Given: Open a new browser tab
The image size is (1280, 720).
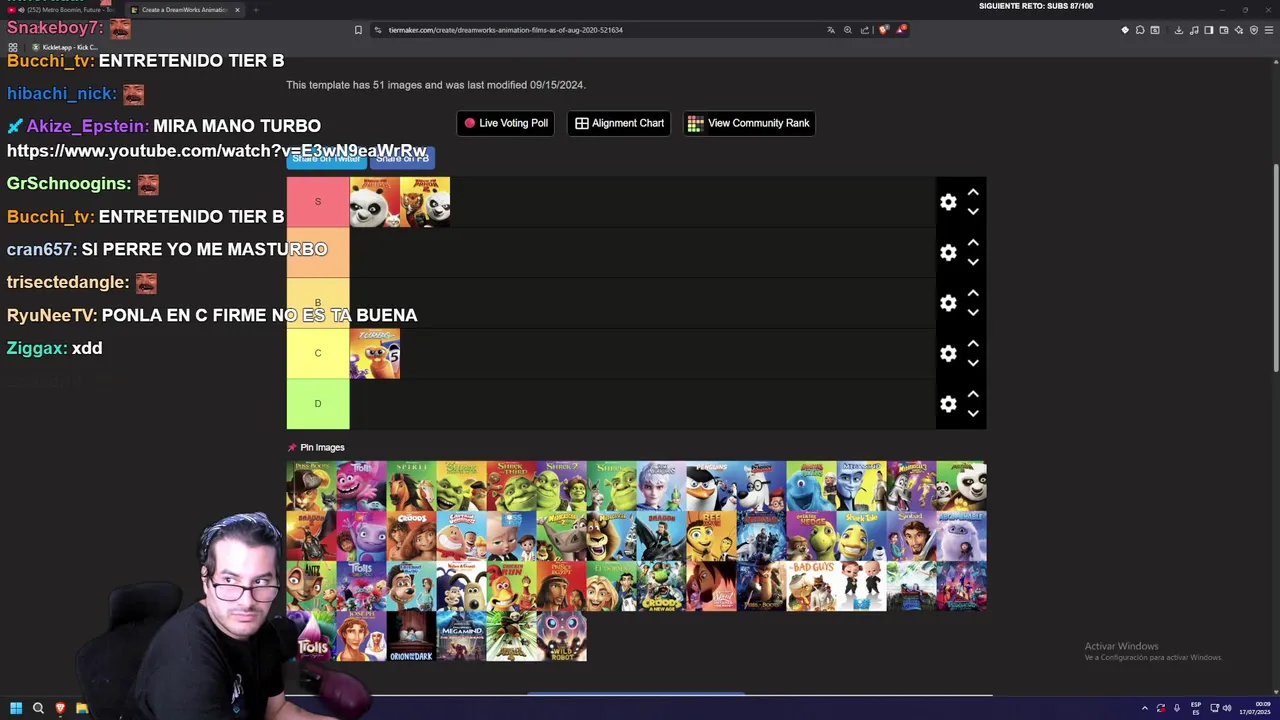Looking at the screenshot, I should coord(256,10).
